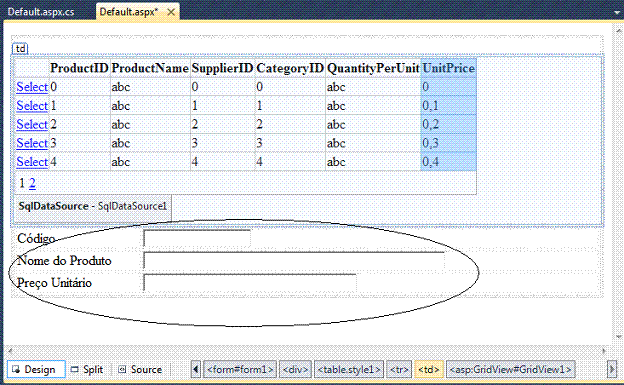Click the Nome do Produto label
Image resolution: width=624 pixels, height=385 pixels.
(64, 261)
